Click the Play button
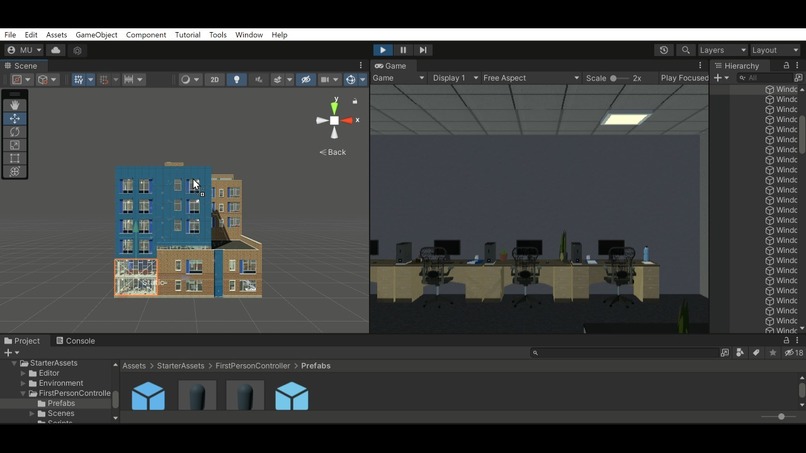806x453 pixels. pyautogui.click(x=382, y=50)
